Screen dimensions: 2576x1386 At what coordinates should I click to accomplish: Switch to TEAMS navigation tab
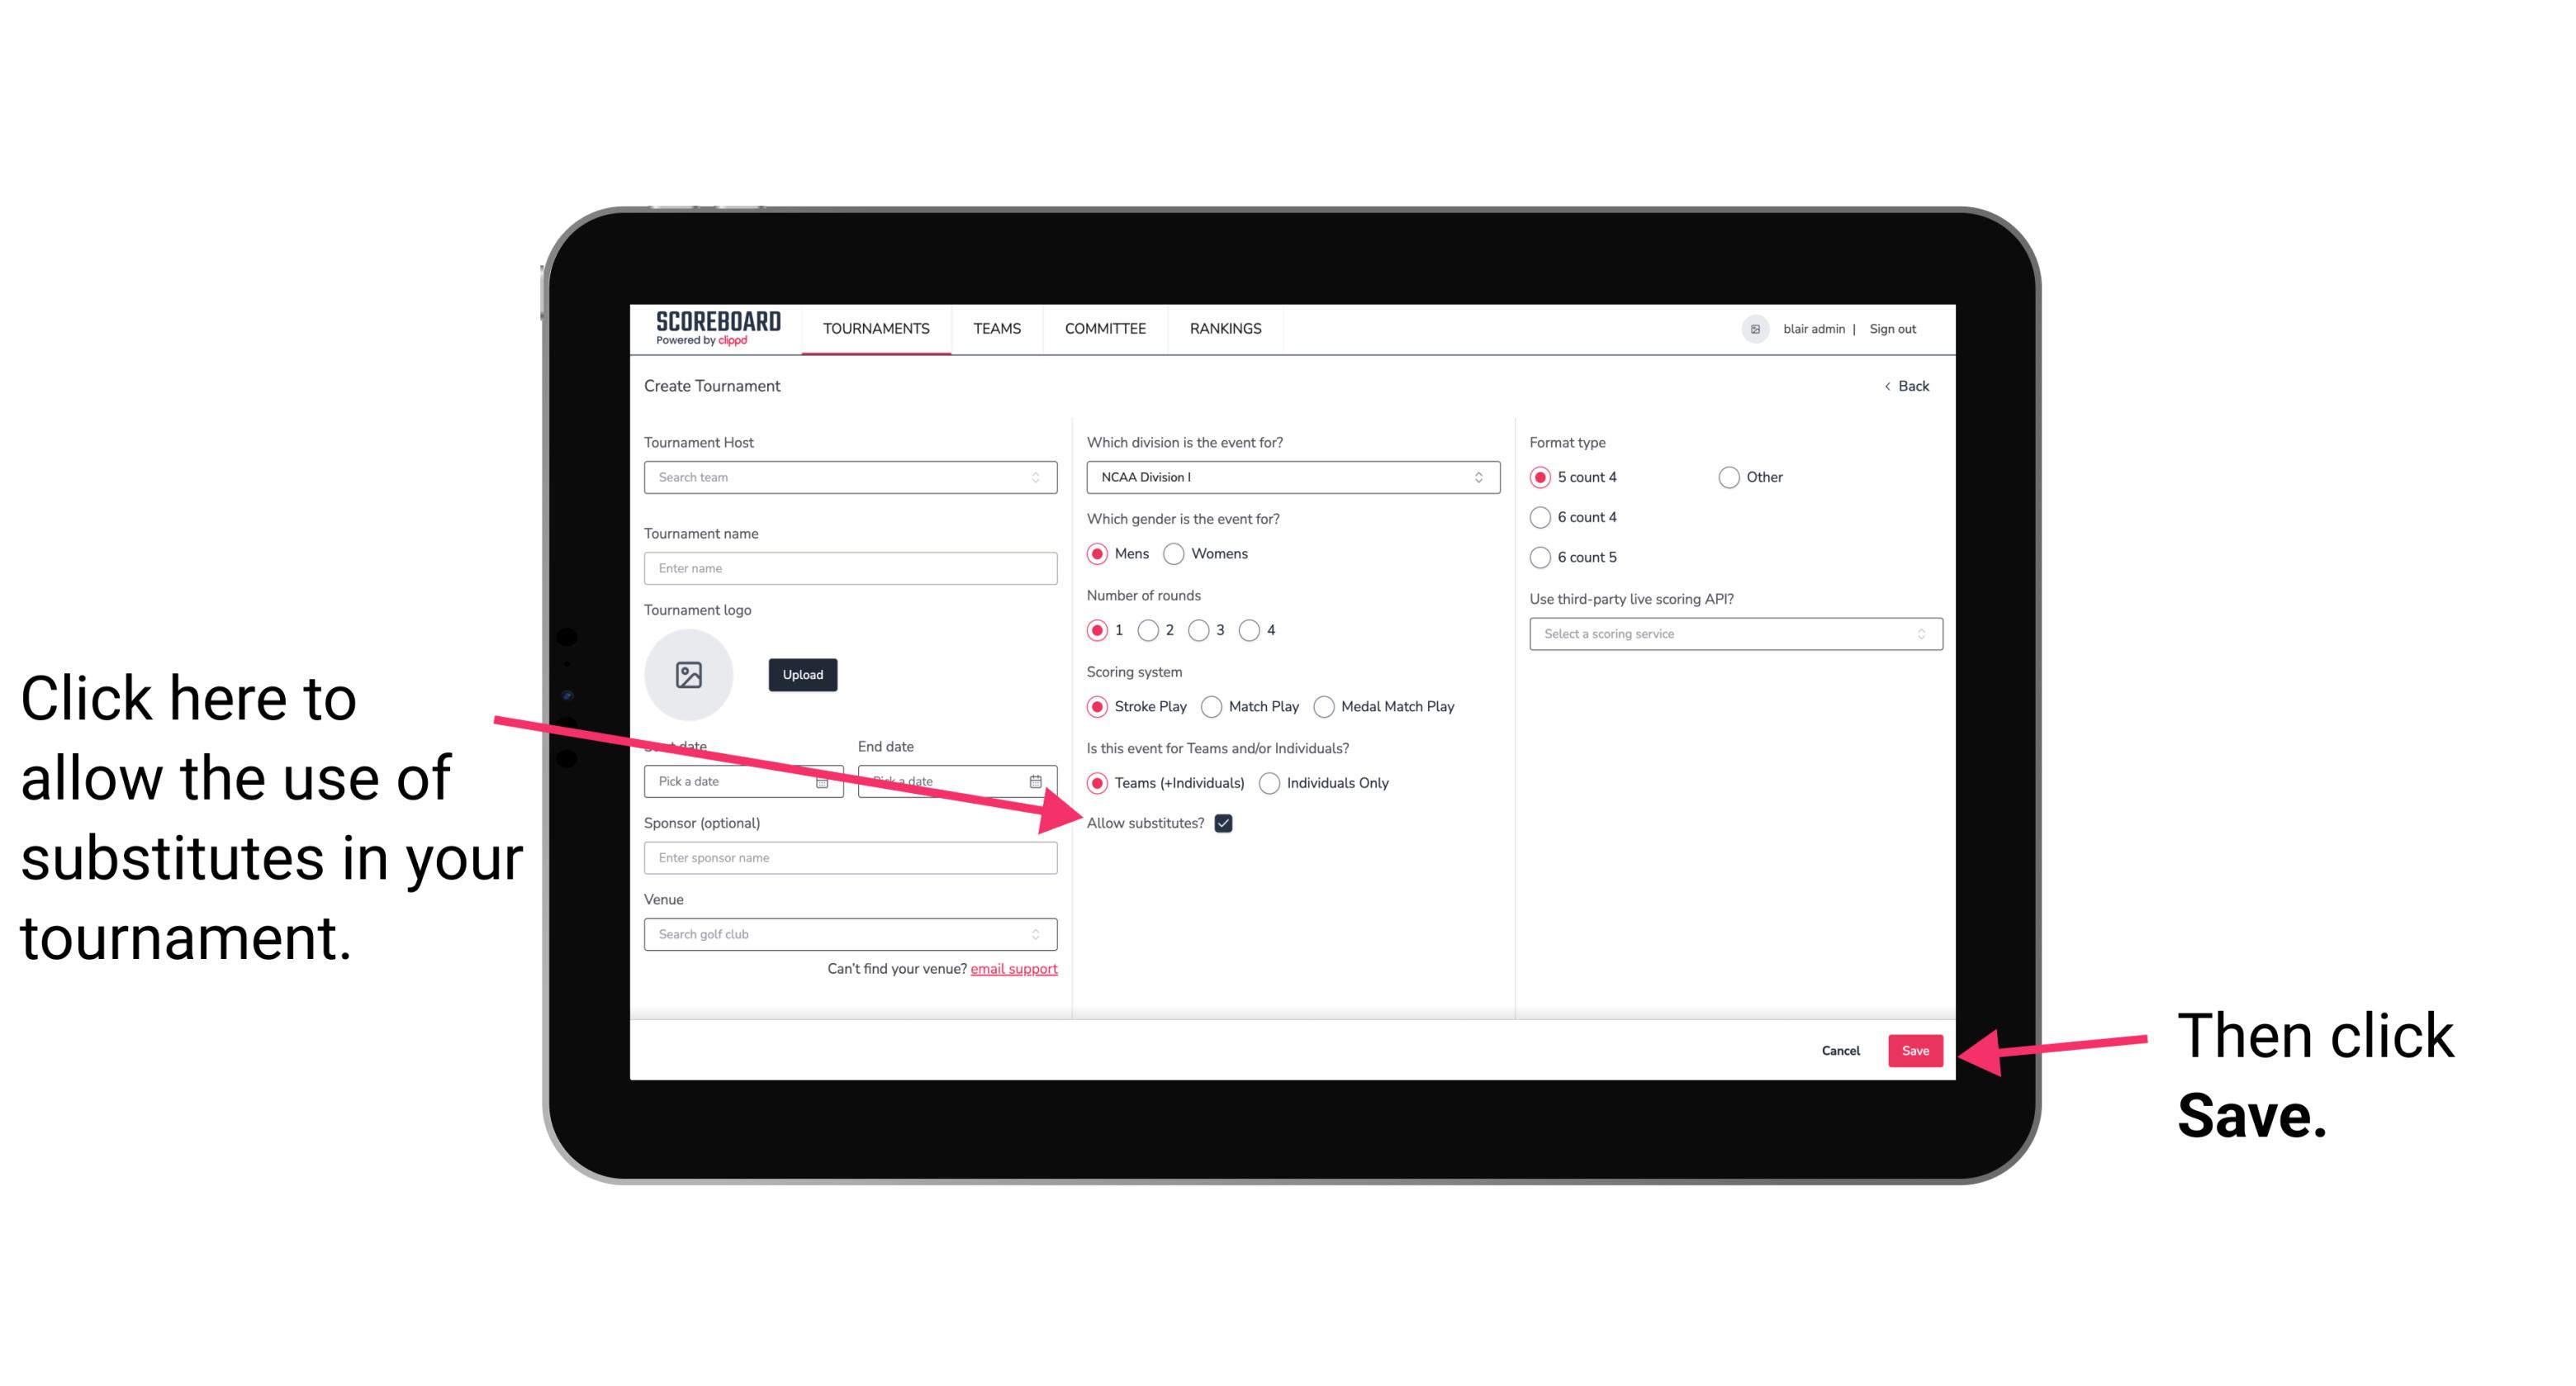point(993,328)
